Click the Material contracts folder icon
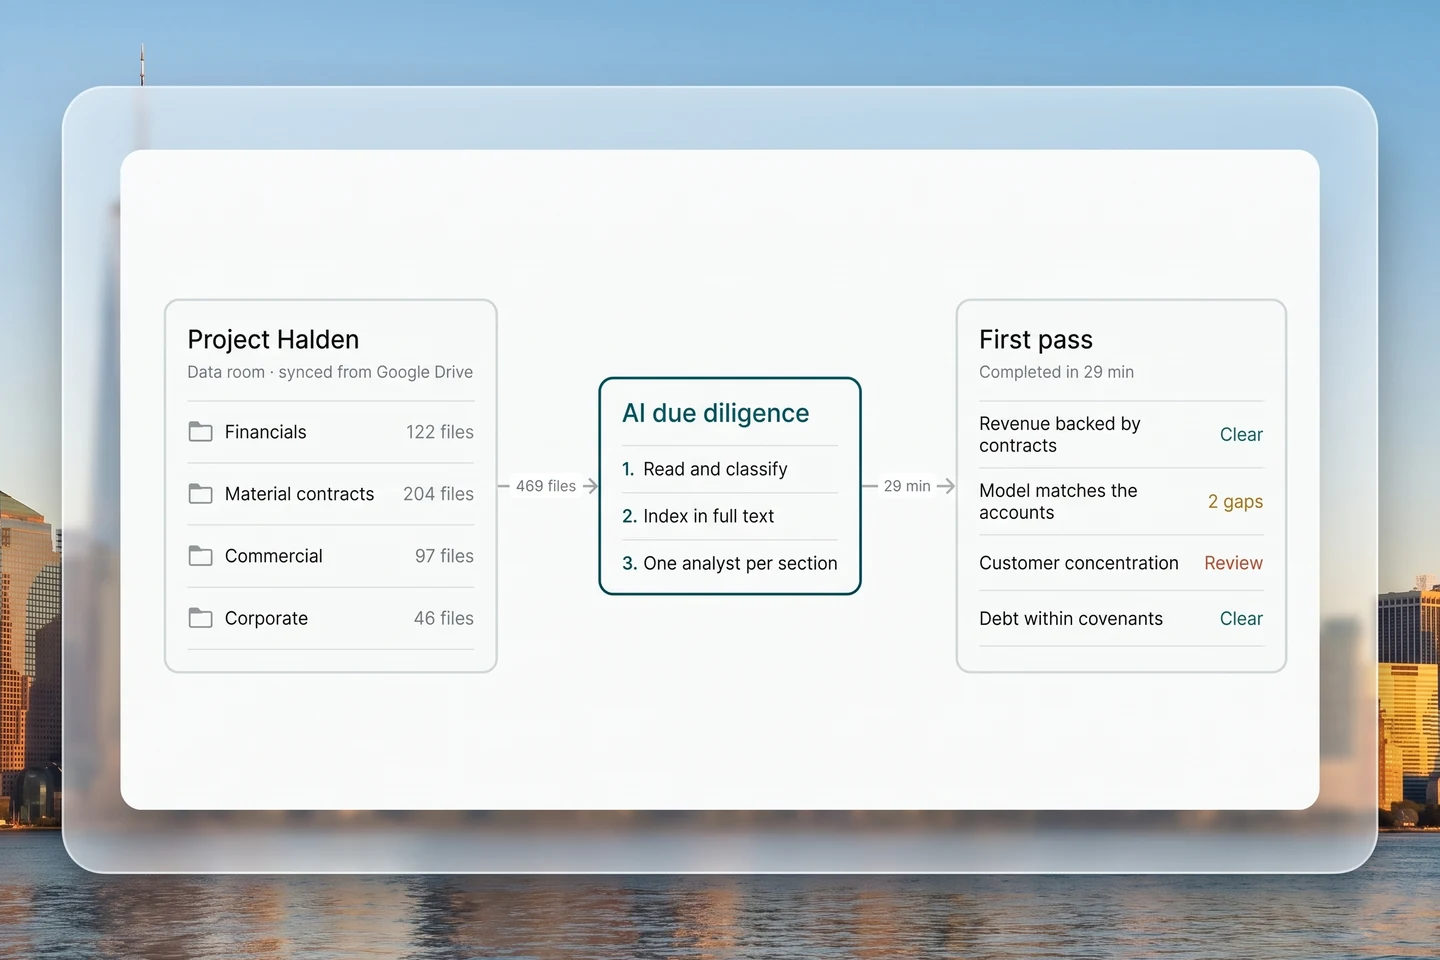Viewport: 1440px width, 960px height. (x=200, y=494)
